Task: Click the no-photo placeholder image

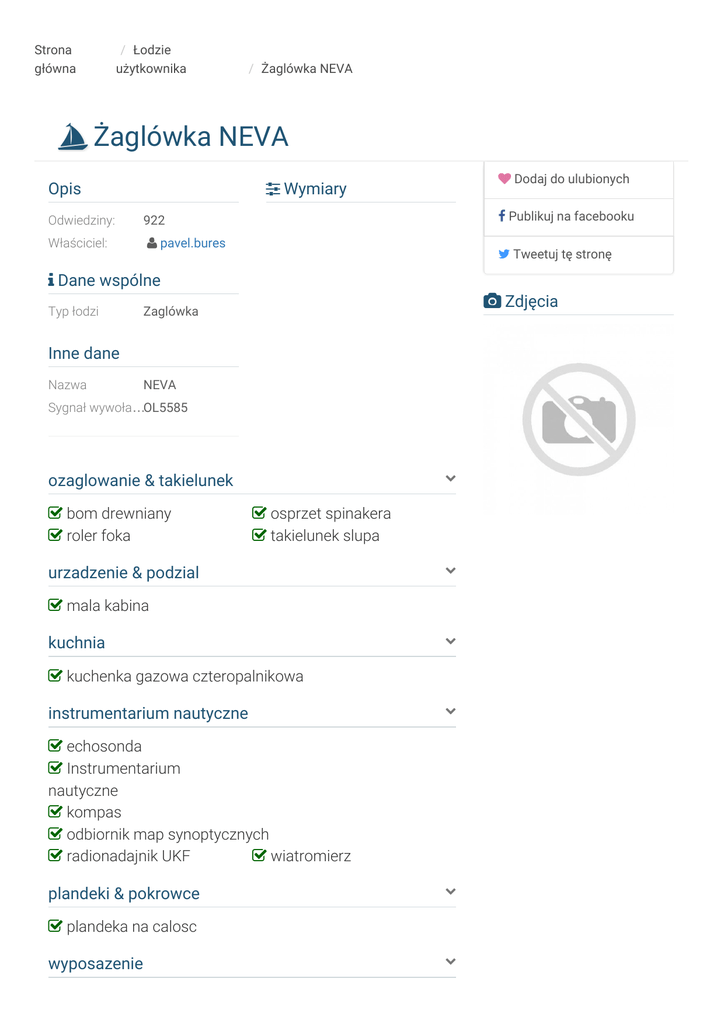Action: pos(578,419)
